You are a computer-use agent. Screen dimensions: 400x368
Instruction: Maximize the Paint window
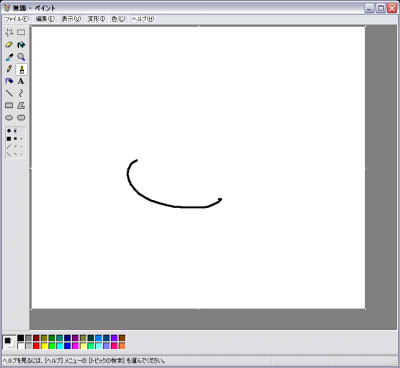tap(381, 8)
